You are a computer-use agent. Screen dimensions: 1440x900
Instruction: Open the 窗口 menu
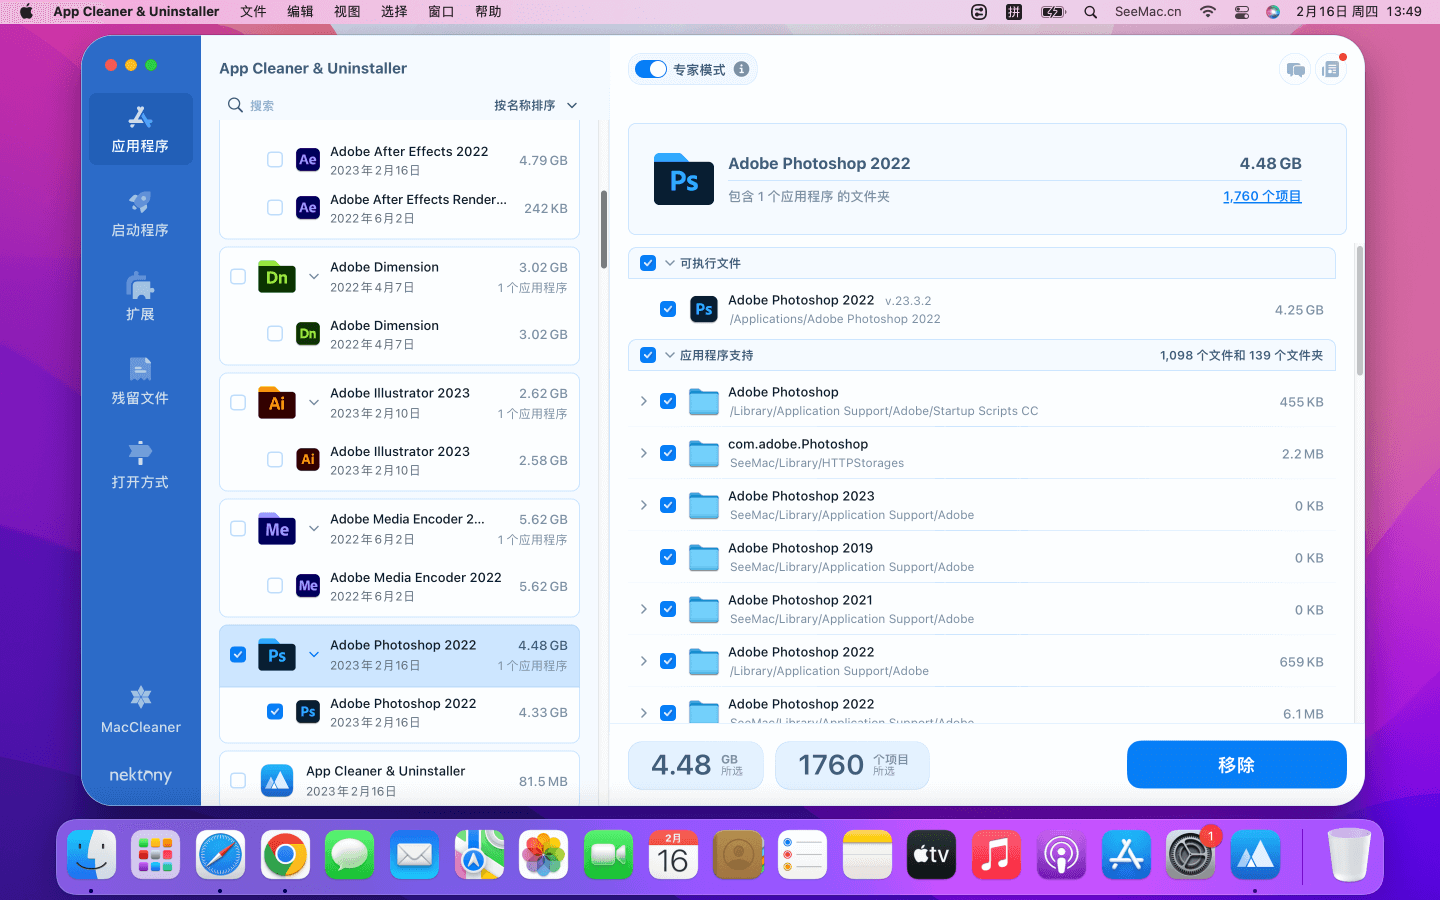click(x=441, y=12)
